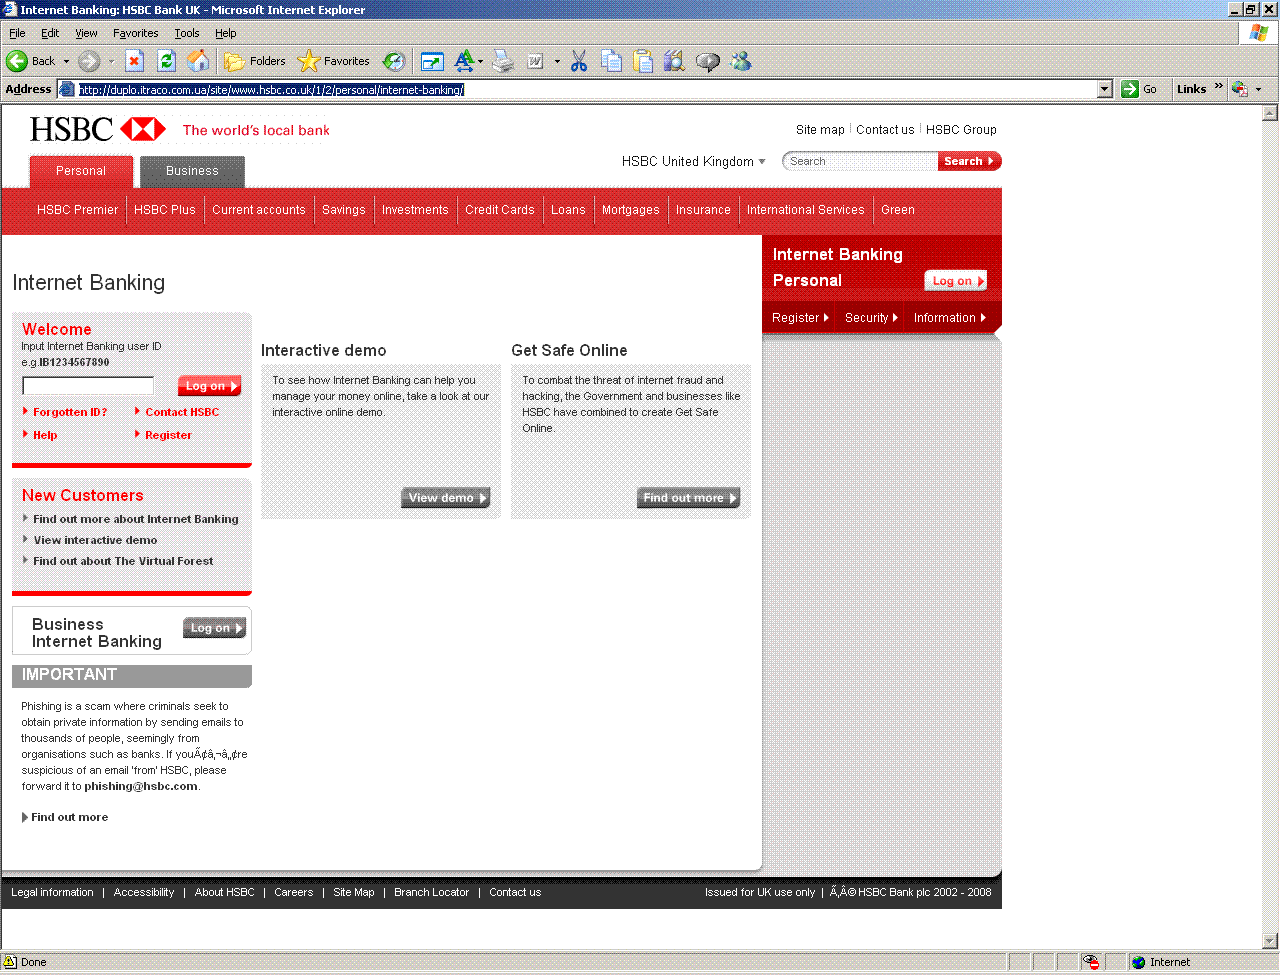Click the text size 'A' icon

(464, 61)
